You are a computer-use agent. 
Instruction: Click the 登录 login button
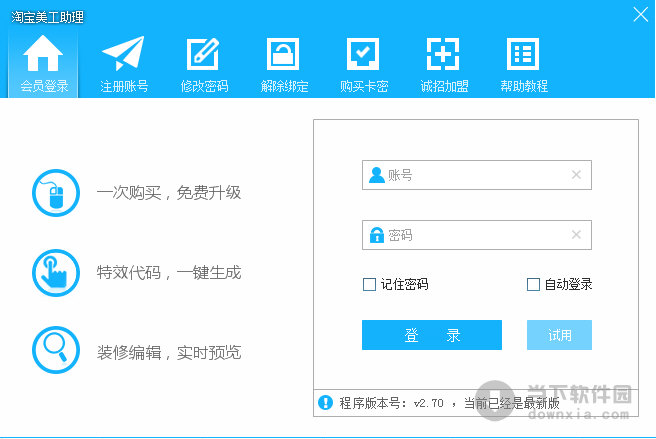pos(432,335)
